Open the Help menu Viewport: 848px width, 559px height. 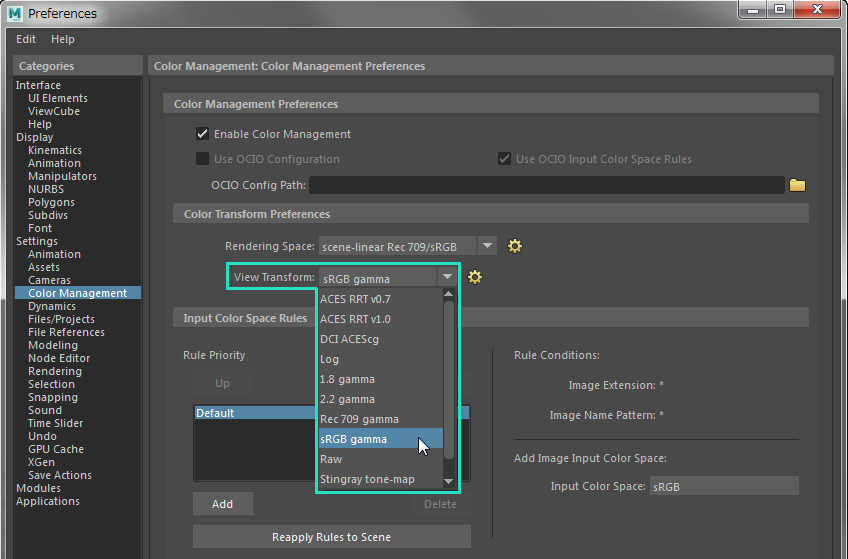coord(63,39)
